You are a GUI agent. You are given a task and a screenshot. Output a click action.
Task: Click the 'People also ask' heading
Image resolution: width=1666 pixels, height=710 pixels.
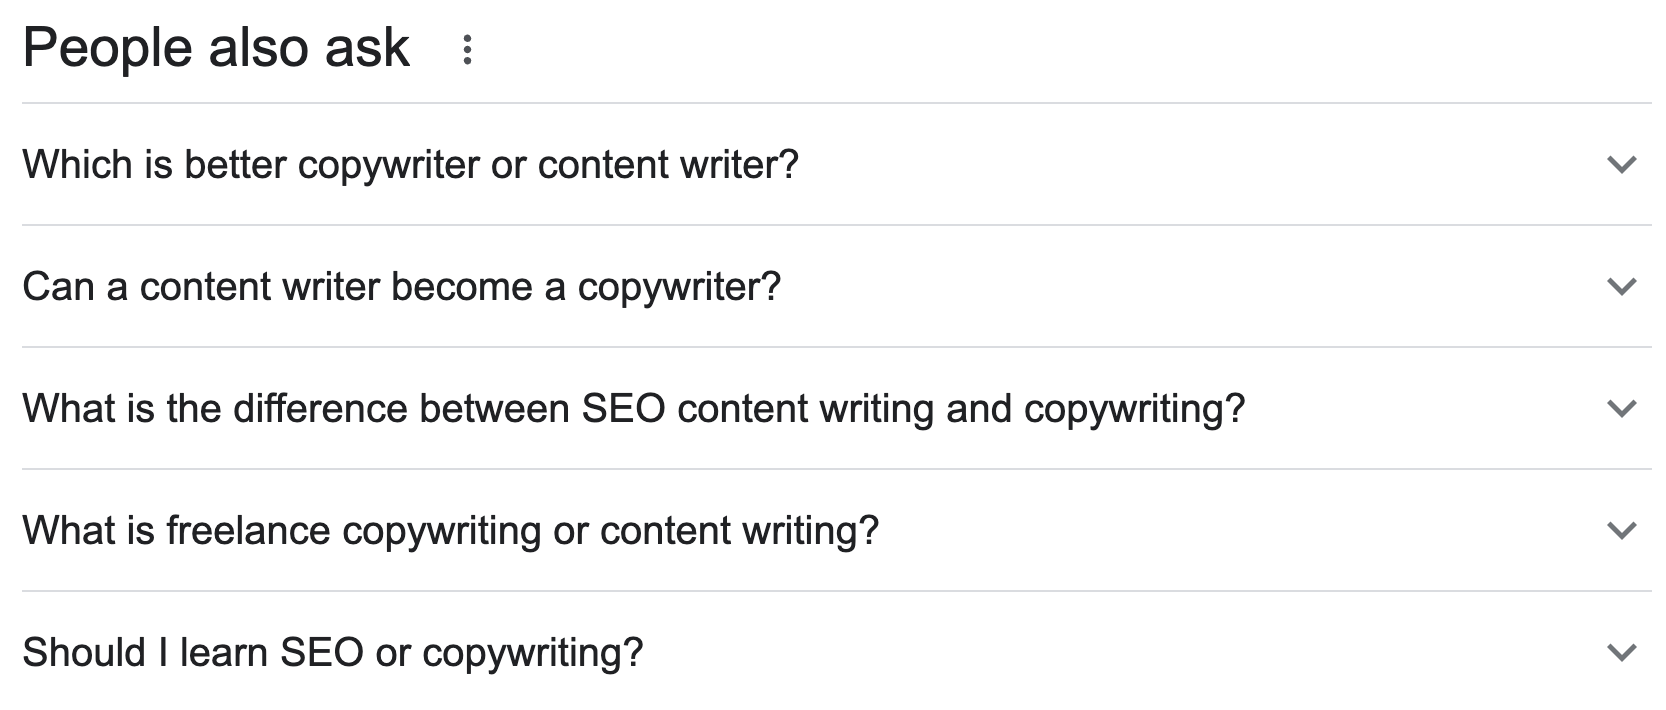[216, 45]
